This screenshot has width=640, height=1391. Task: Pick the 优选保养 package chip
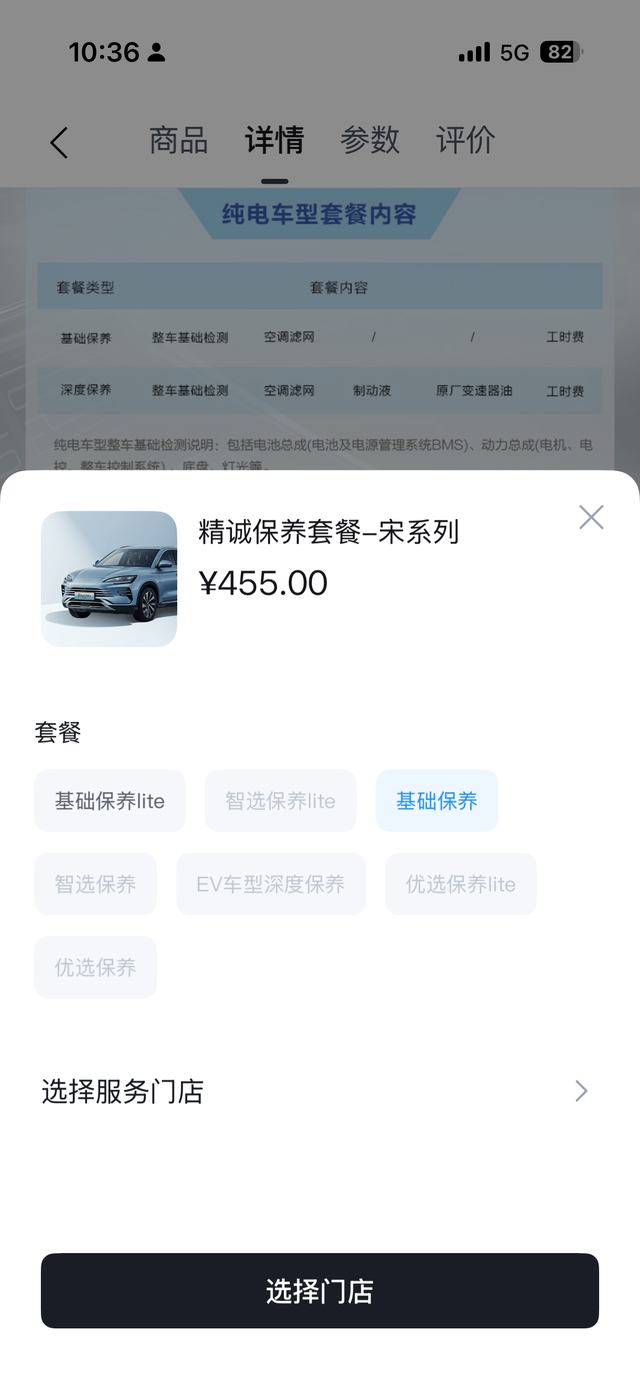pyautogui.click(x=95, y=967)
